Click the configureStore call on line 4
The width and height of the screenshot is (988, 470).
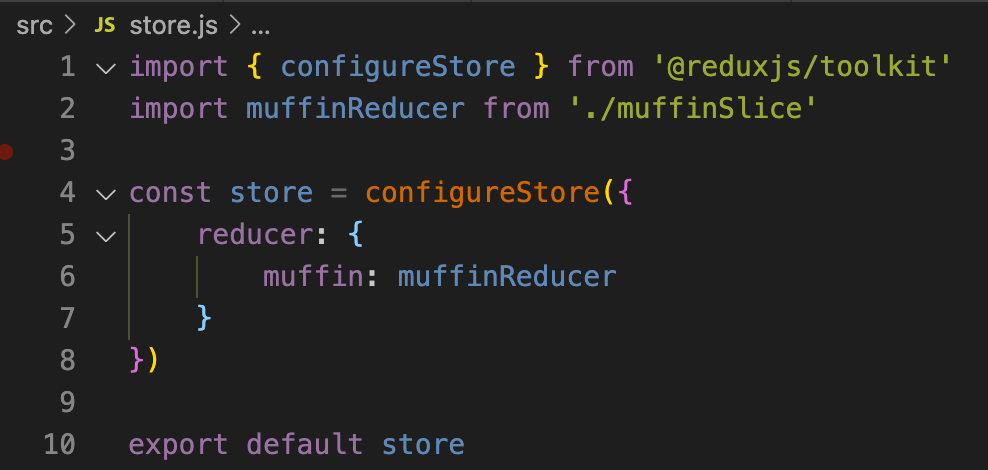(481, 193)
